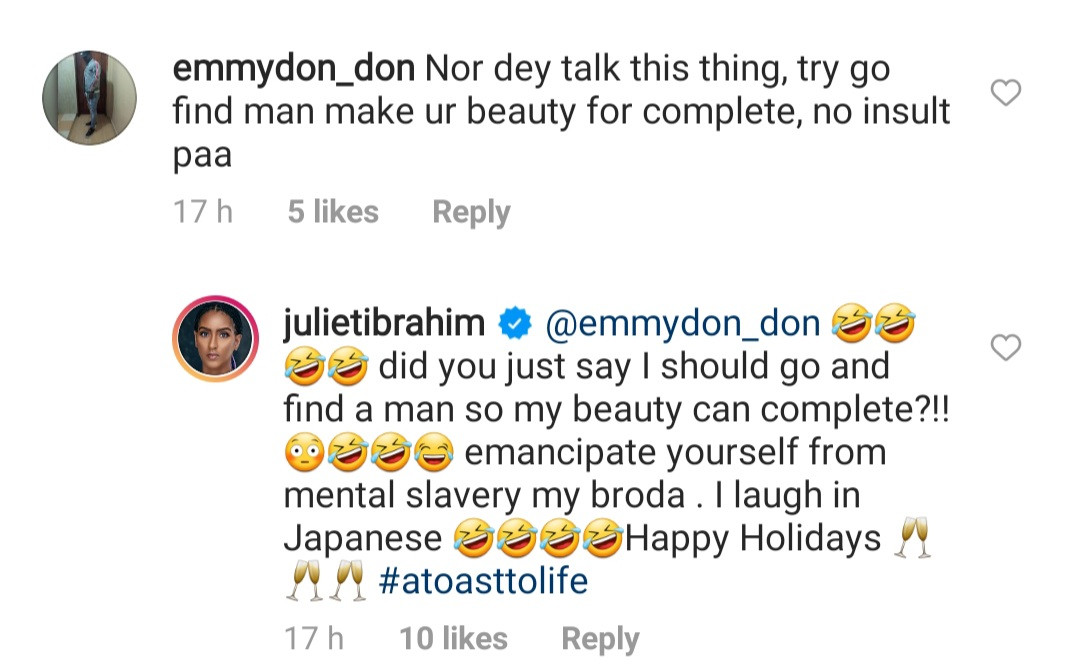This screenshot has height=665, width=1080.
Task: Open the emmydon_don username link
Action: coord(294,70)
